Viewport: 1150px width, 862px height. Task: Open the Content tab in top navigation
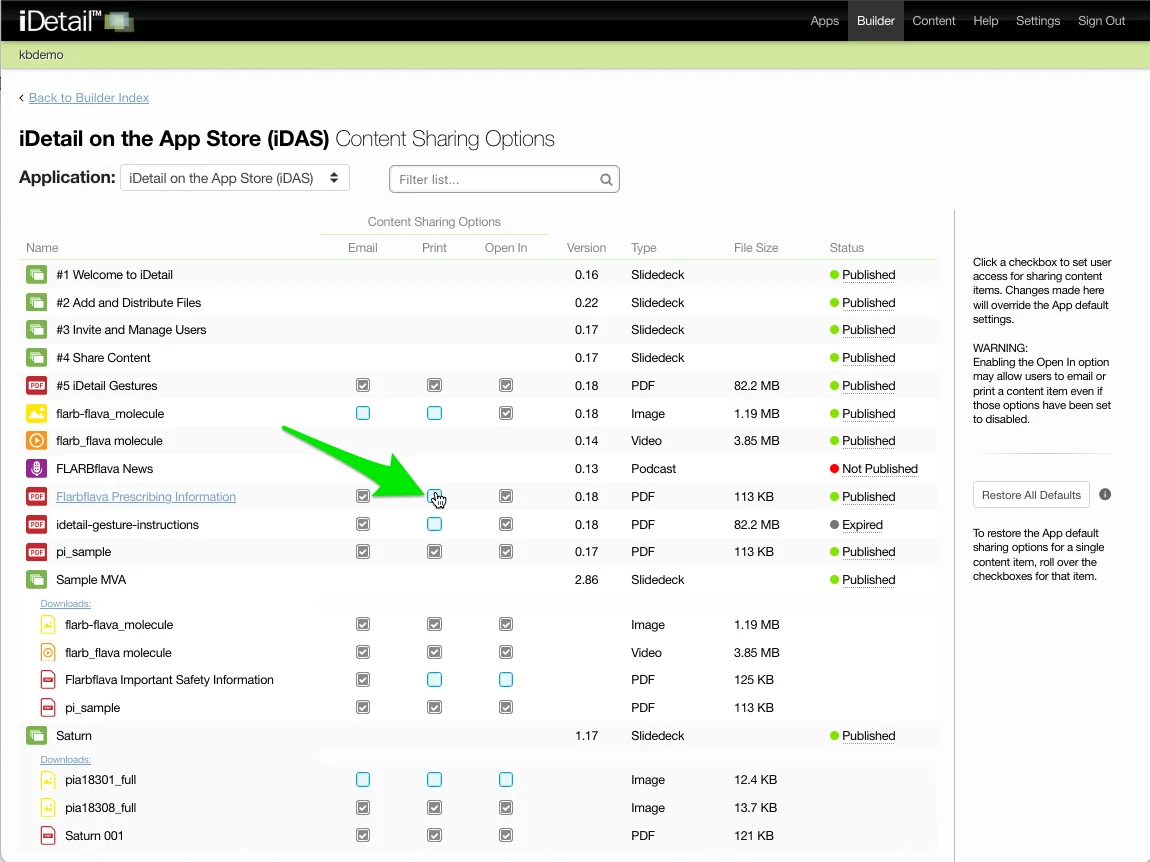934,21
